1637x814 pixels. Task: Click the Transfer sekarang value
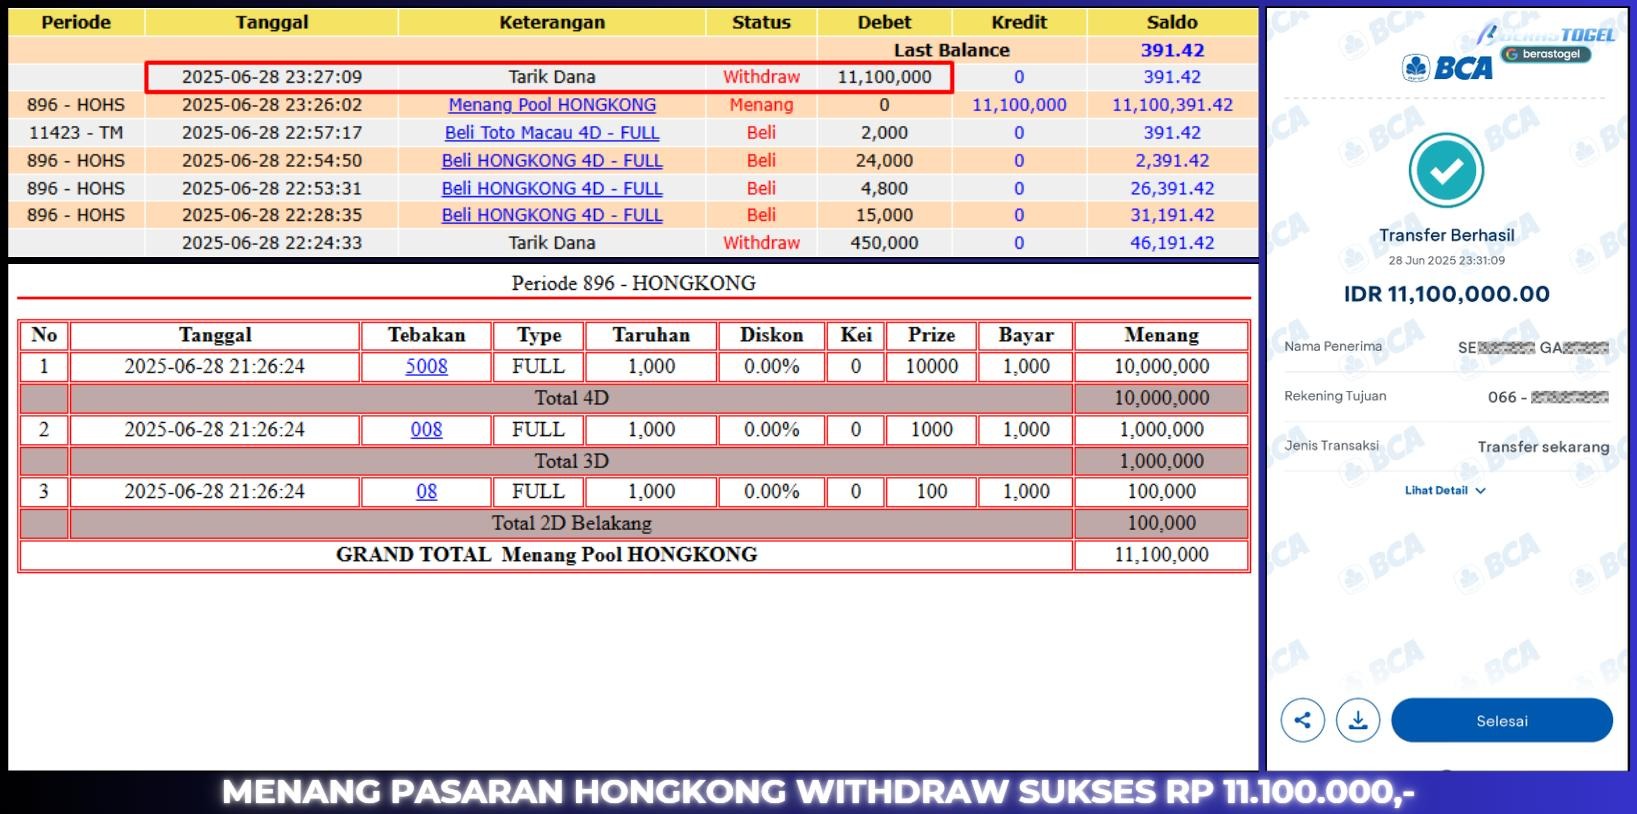[1543, 446]
